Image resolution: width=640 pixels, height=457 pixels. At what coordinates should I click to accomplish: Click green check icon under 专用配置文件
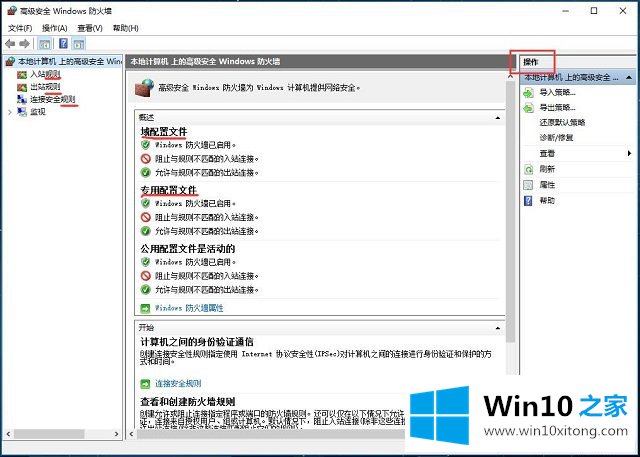(x=146, y=231)
